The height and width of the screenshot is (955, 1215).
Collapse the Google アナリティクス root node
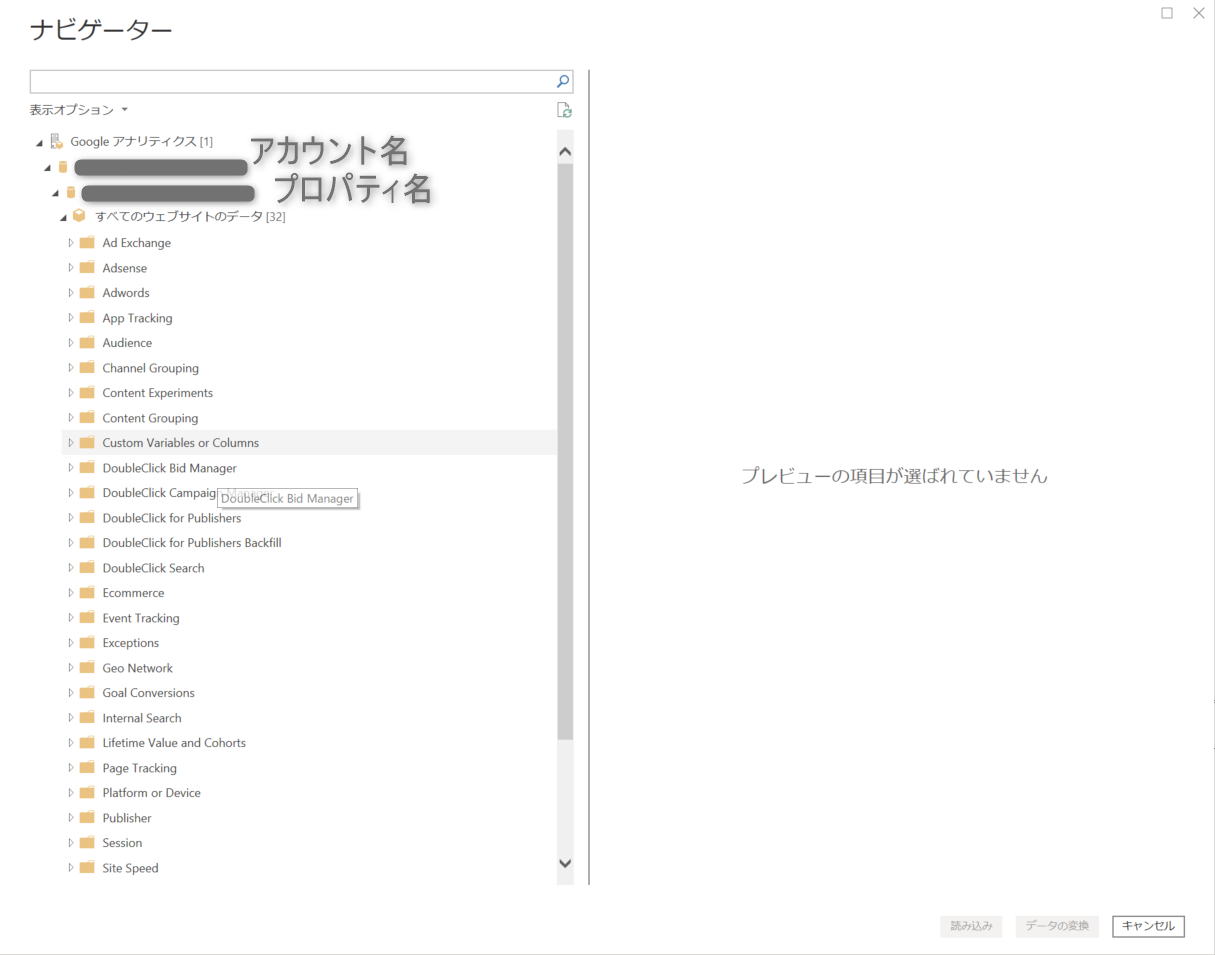pyautogui.click(x=39, y=143)
